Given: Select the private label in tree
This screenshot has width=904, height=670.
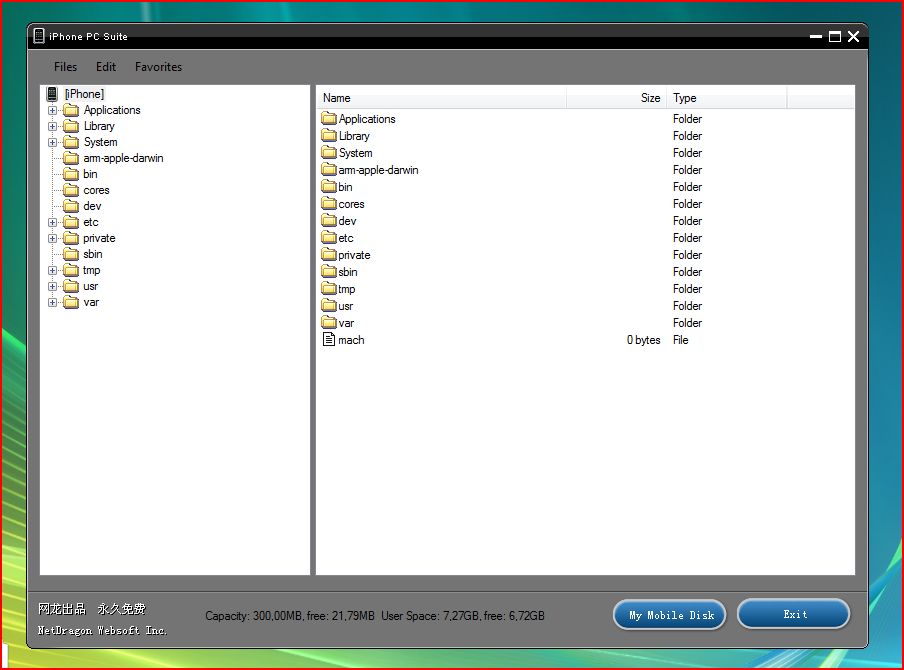Looking at the screenshot, I should click(x=99, y=238).
